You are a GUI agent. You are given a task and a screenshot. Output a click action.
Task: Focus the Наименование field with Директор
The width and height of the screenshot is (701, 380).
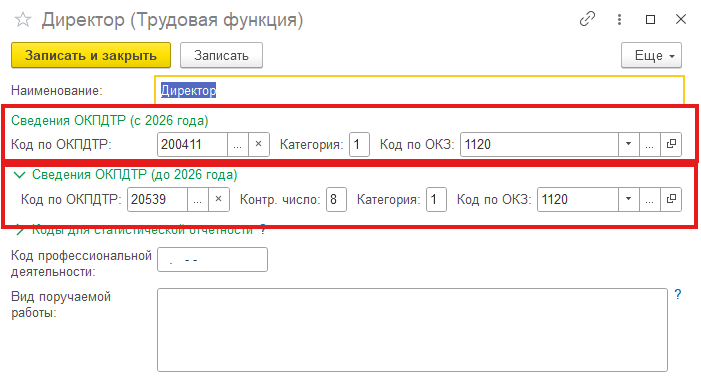(419, 90)
